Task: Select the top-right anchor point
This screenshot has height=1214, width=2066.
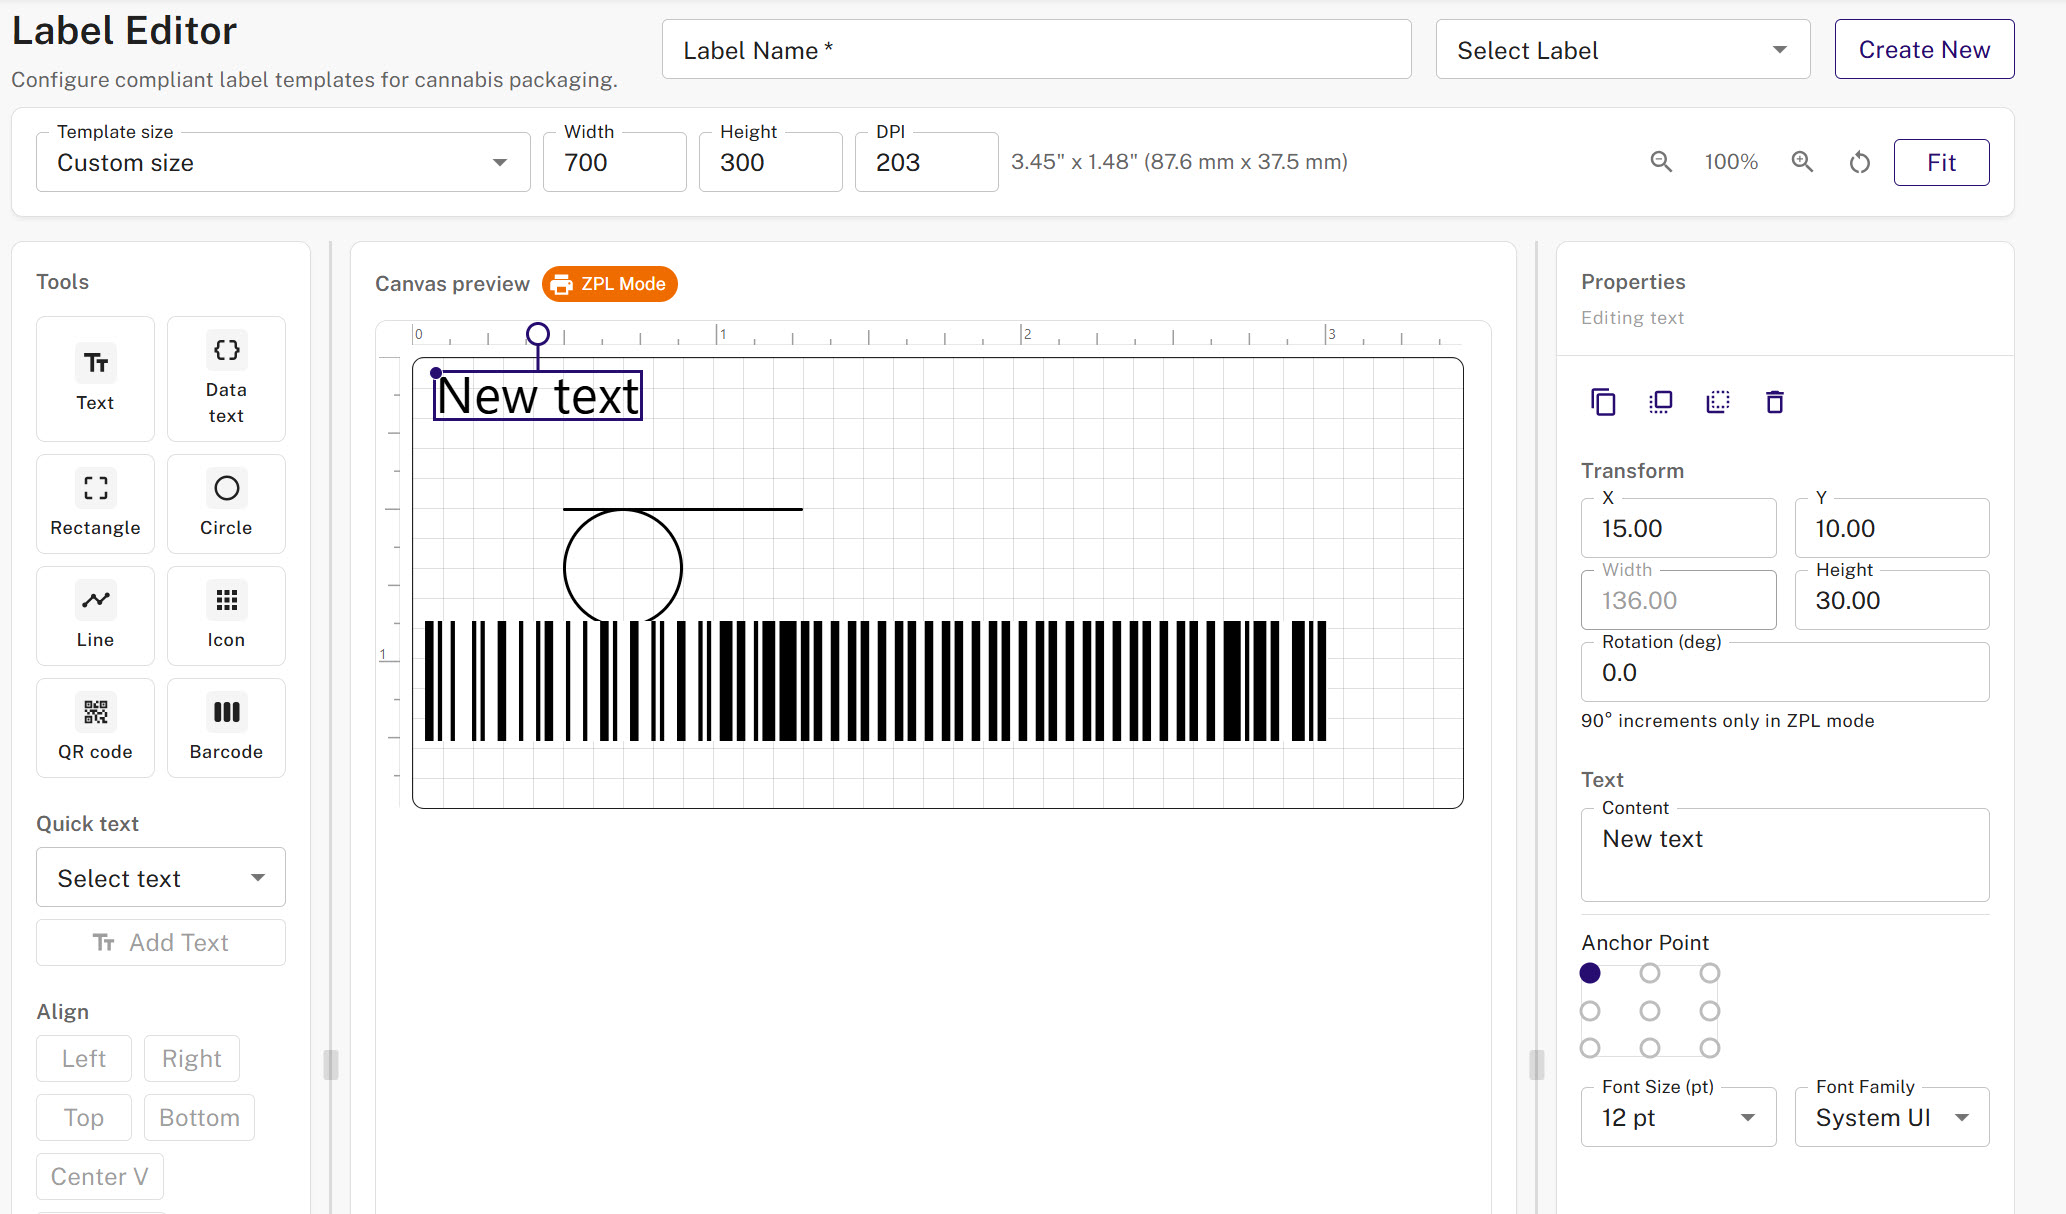Action: [1710, 973]
